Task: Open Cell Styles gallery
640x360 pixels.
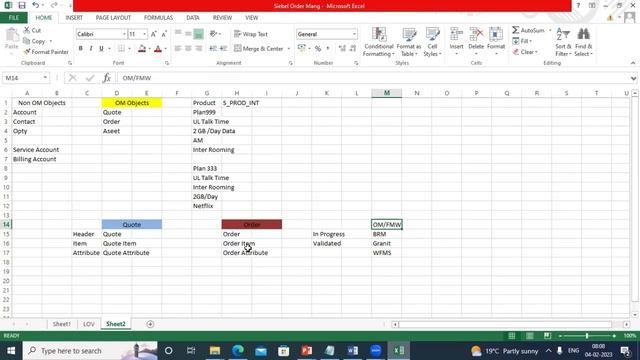Action: 432,42
